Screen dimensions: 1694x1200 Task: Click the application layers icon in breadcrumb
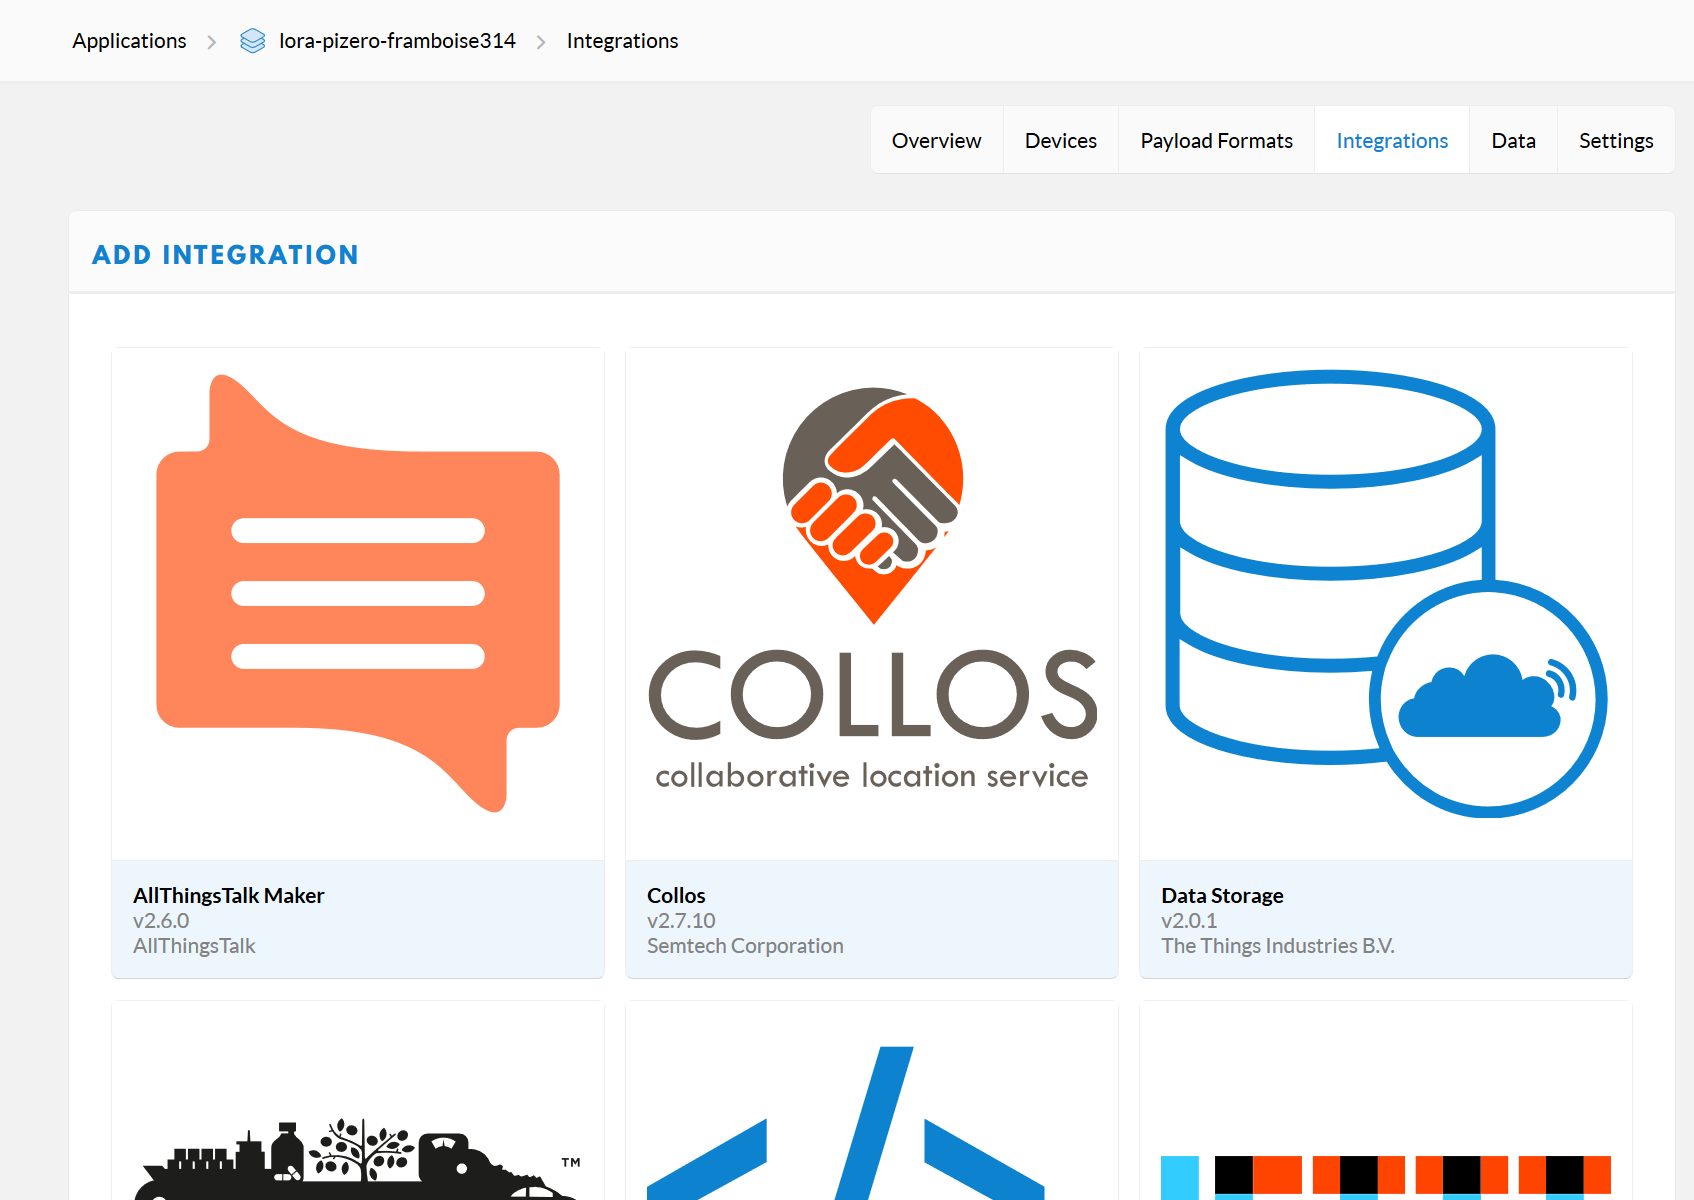[x=253, y=41]
